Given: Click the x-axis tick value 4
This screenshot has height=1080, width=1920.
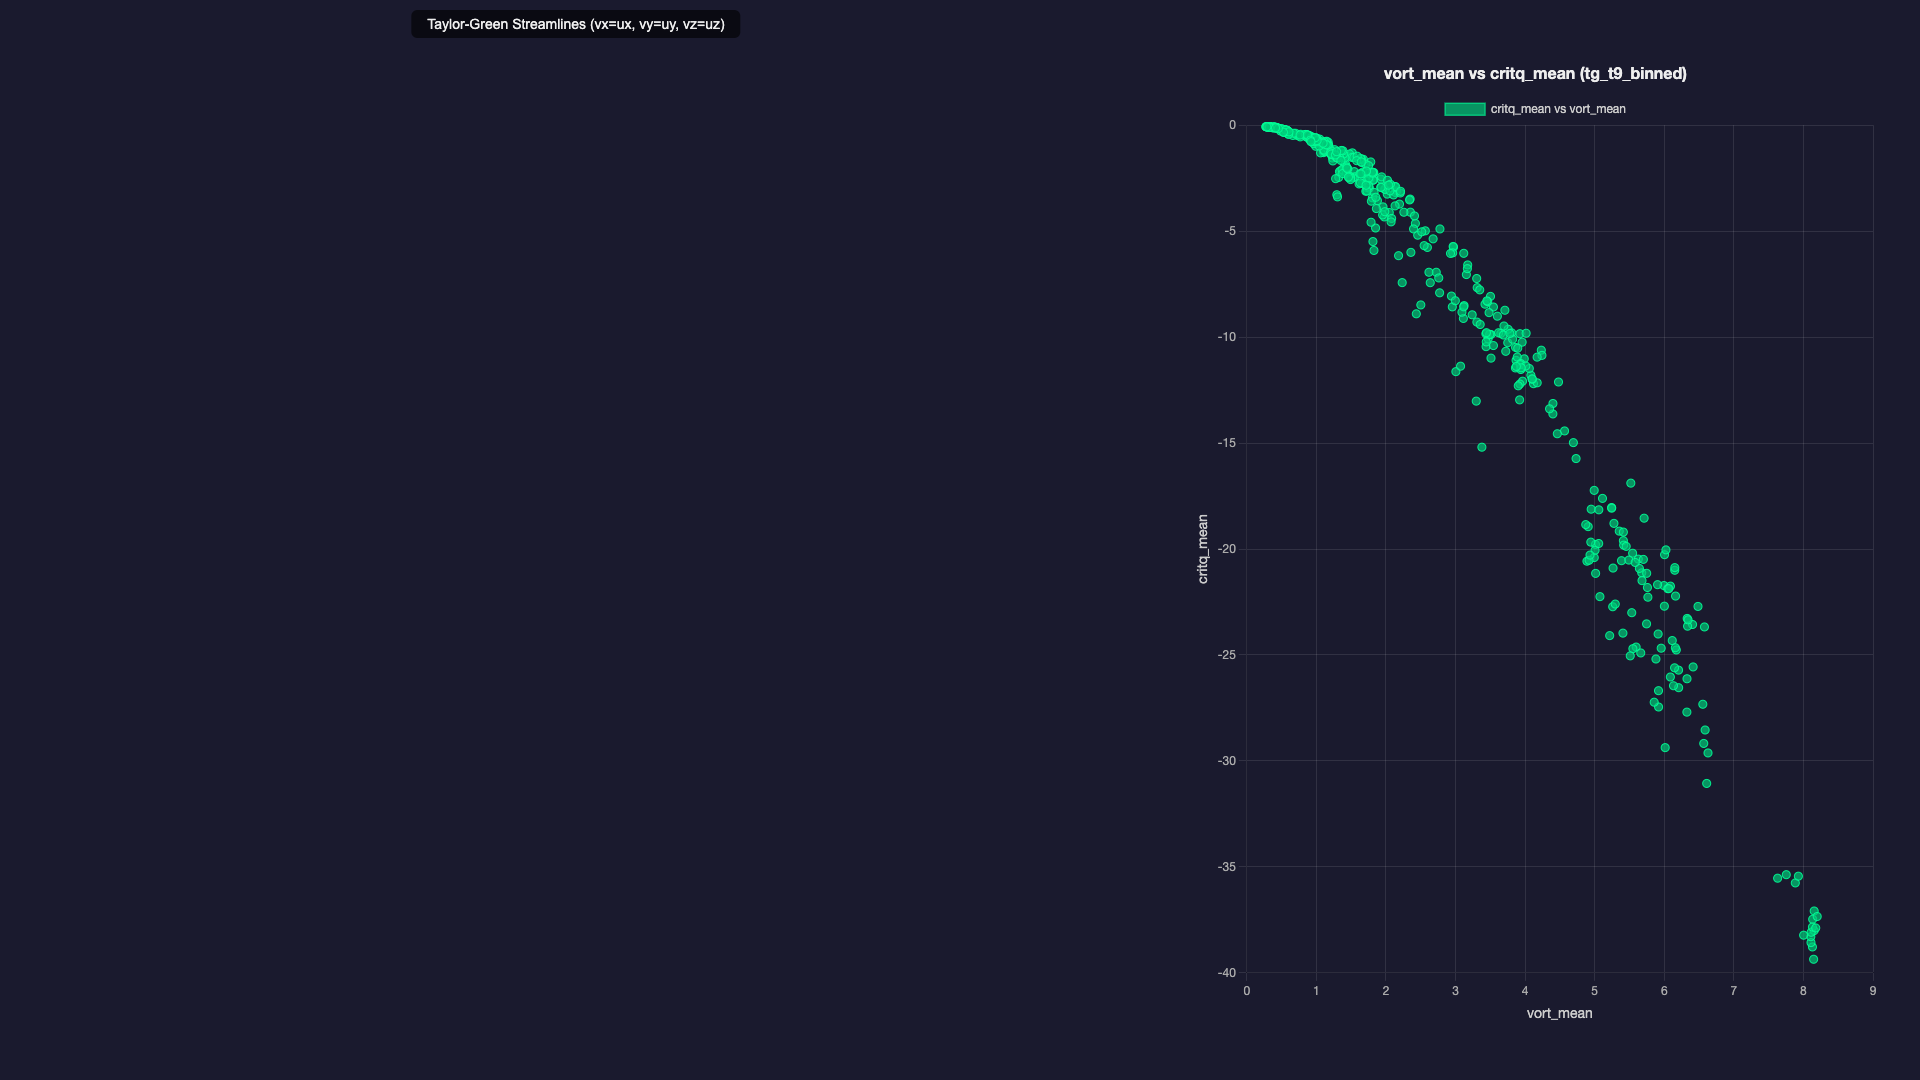Looking at the screenshot, I should [1525, 991].
